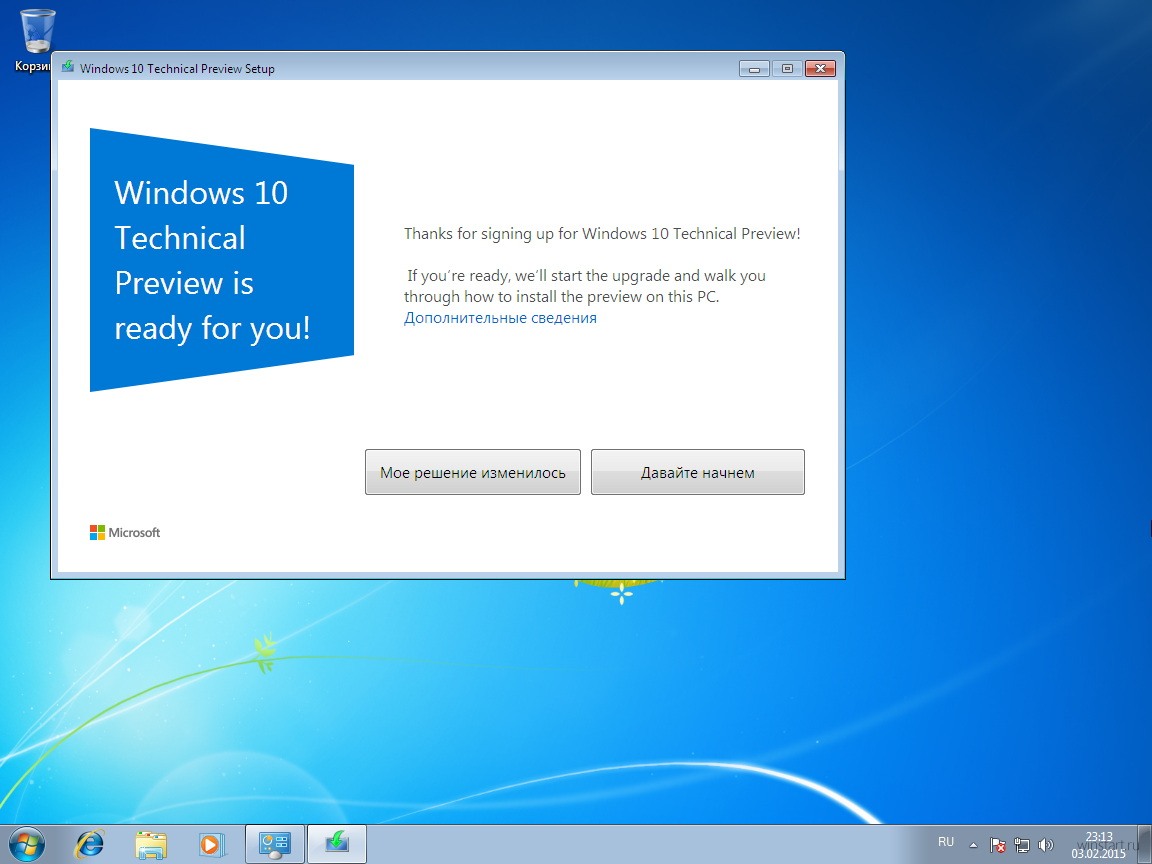The height and width of the screenshot is (864, 1152).
Task: Open Windows Explorer from the taskbar
Action: (151, 844)
